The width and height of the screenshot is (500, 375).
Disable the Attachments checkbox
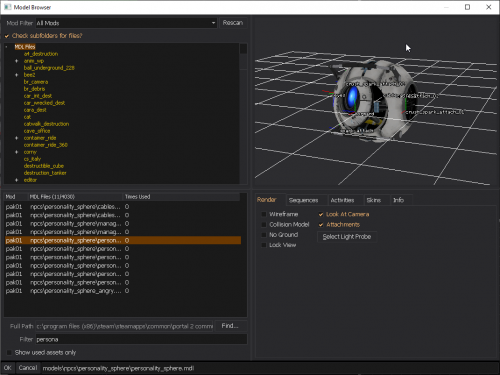(321, 225)
